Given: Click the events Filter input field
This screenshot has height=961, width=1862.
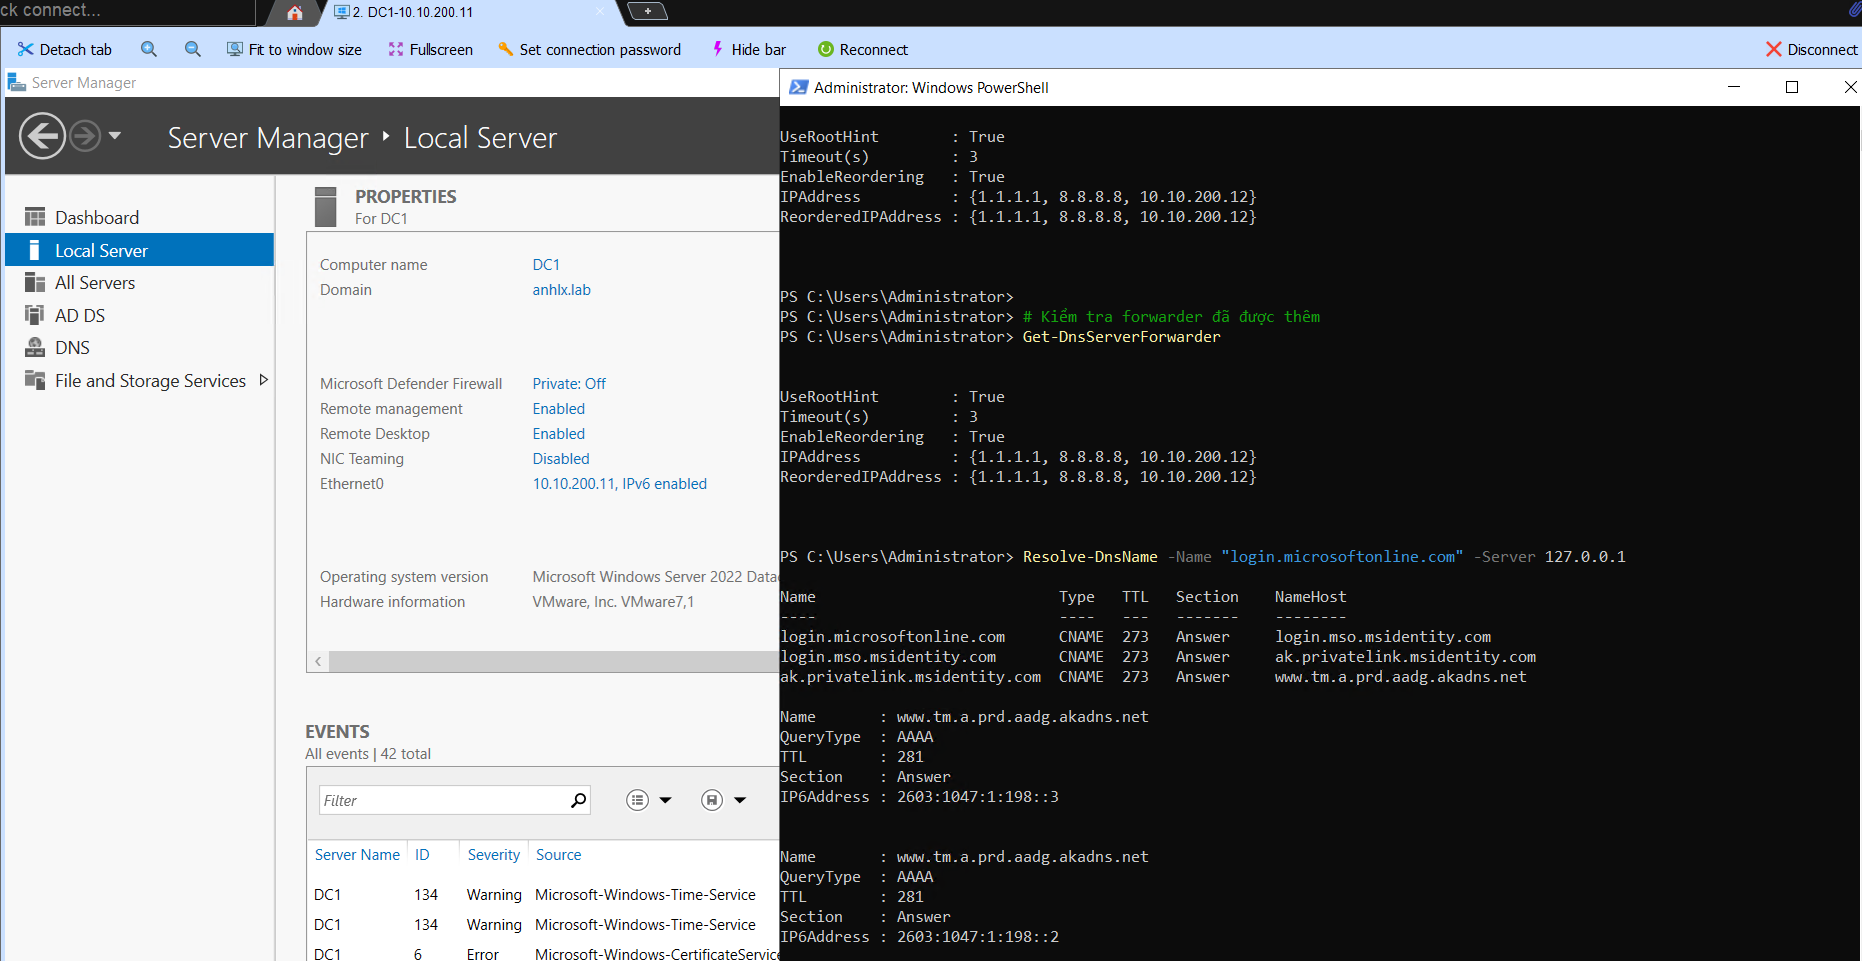Looking at the screenshot, I should (443, 800).
